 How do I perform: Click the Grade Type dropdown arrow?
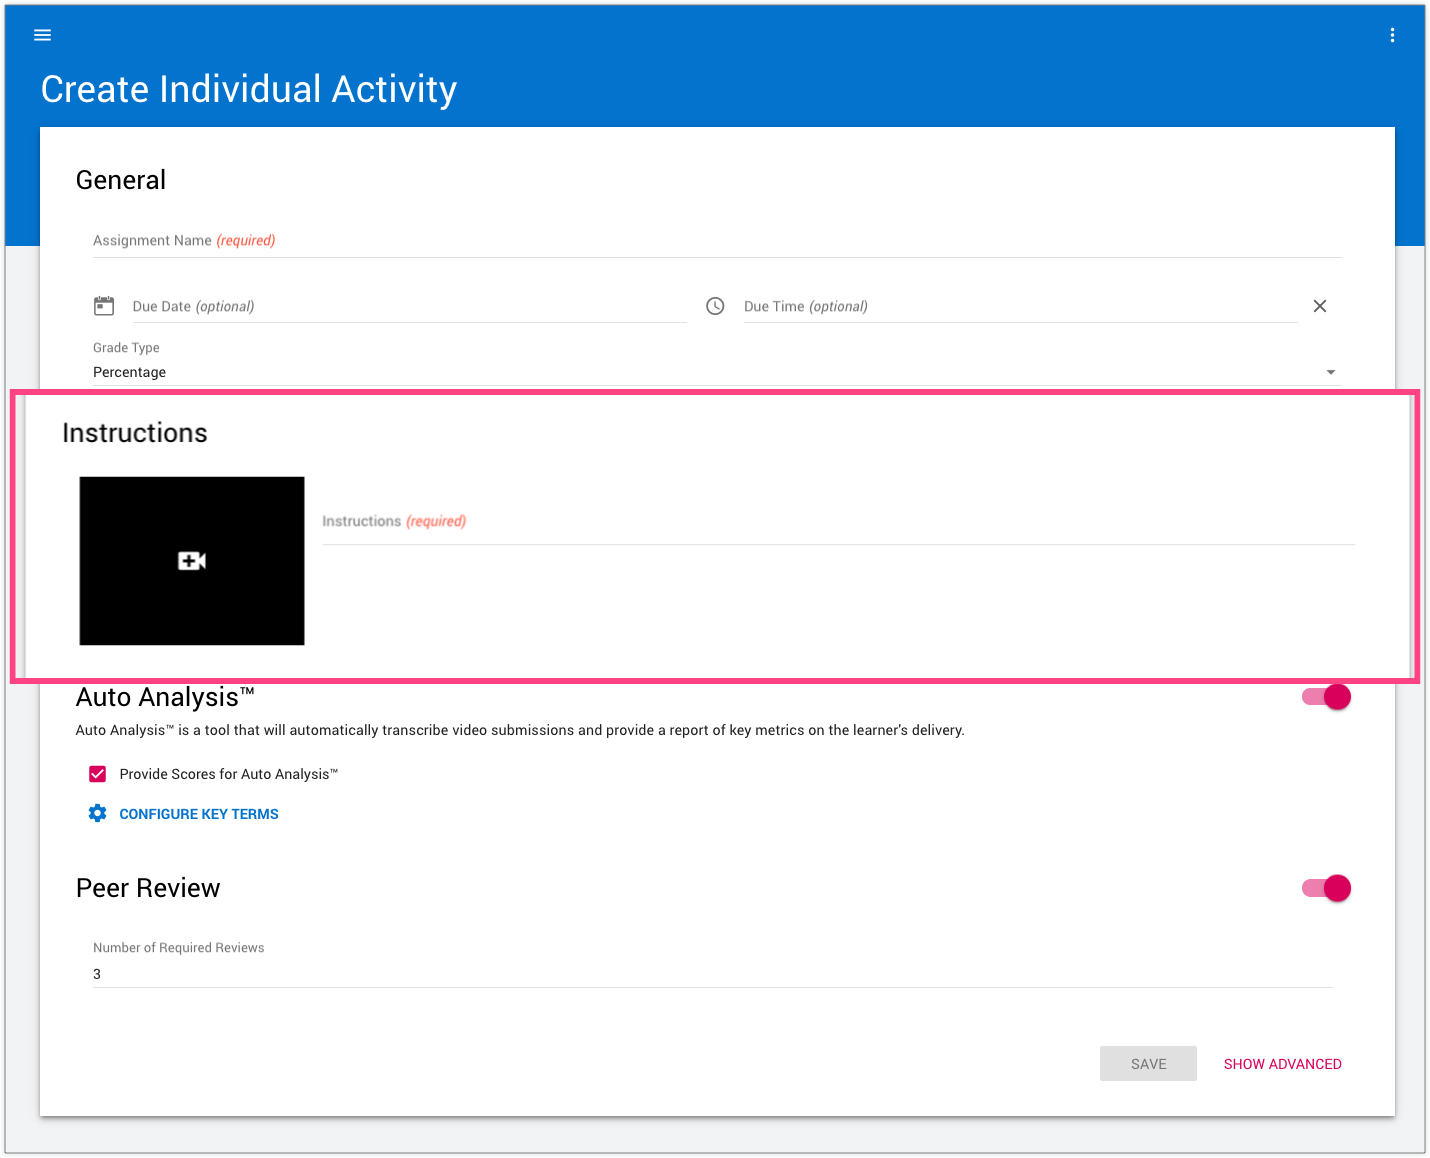click(x=1330, y=372)
